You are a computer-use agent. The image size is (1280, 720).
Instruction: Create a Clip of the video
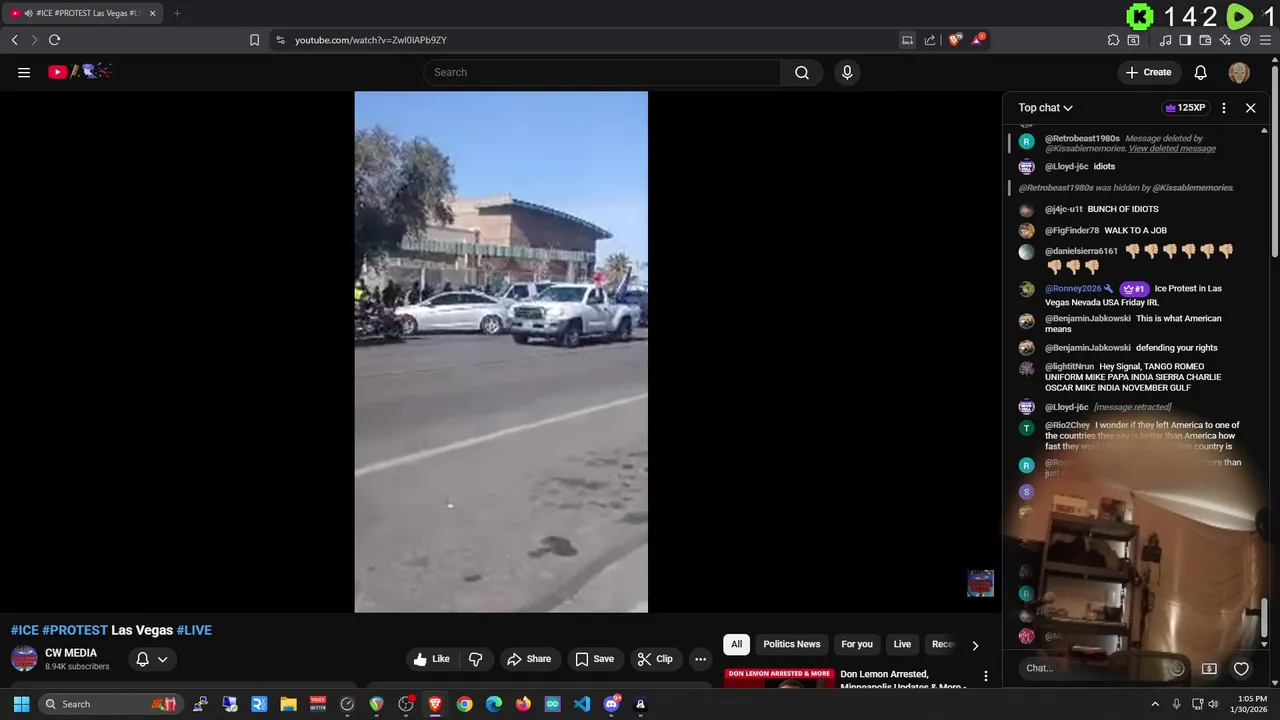tap(655, 659)
